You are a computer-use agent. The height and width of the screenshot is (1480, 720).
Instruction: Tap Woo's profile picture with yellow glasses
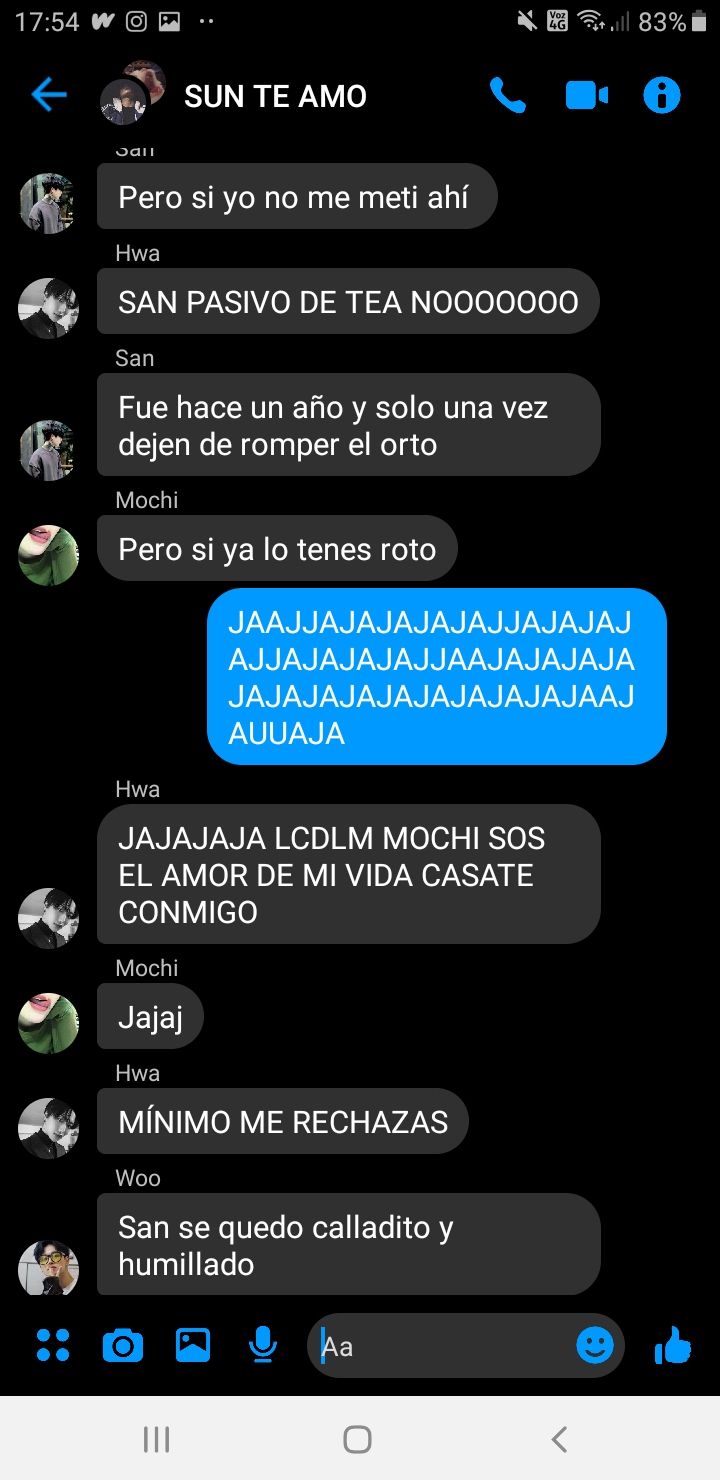tap(48, 1268)
